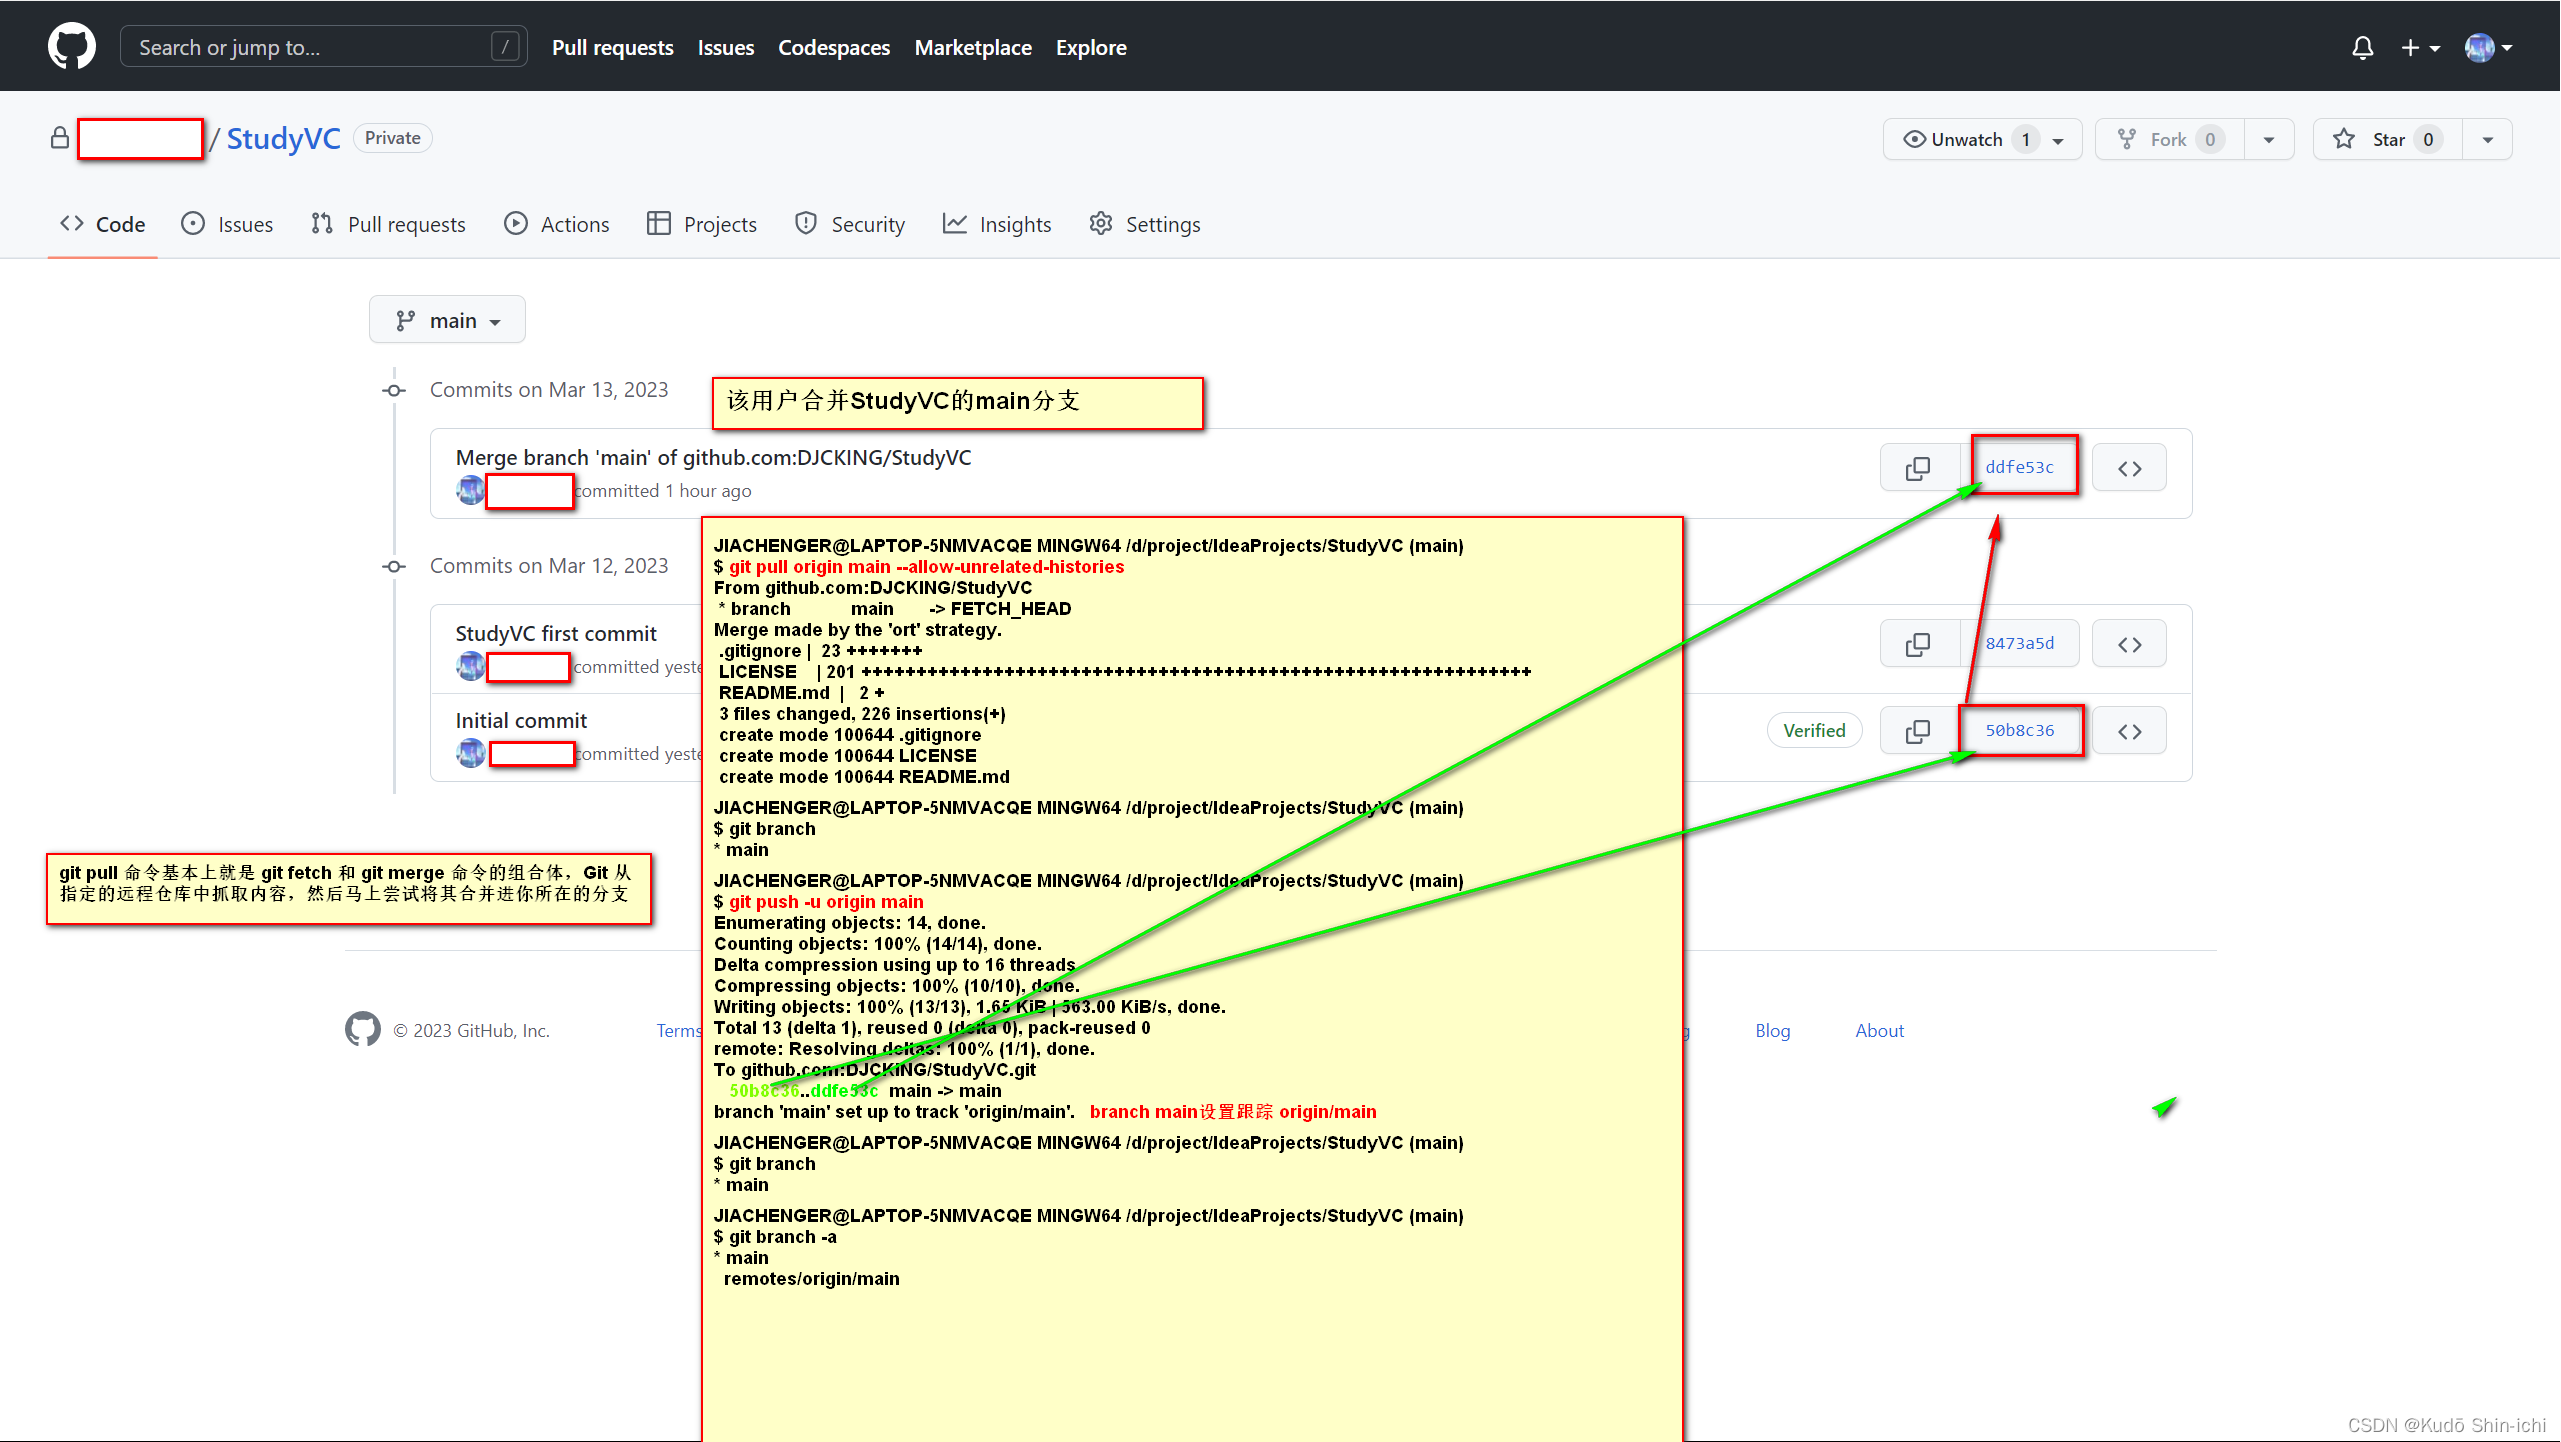Open the user avatar menu

click(2489, 47)
